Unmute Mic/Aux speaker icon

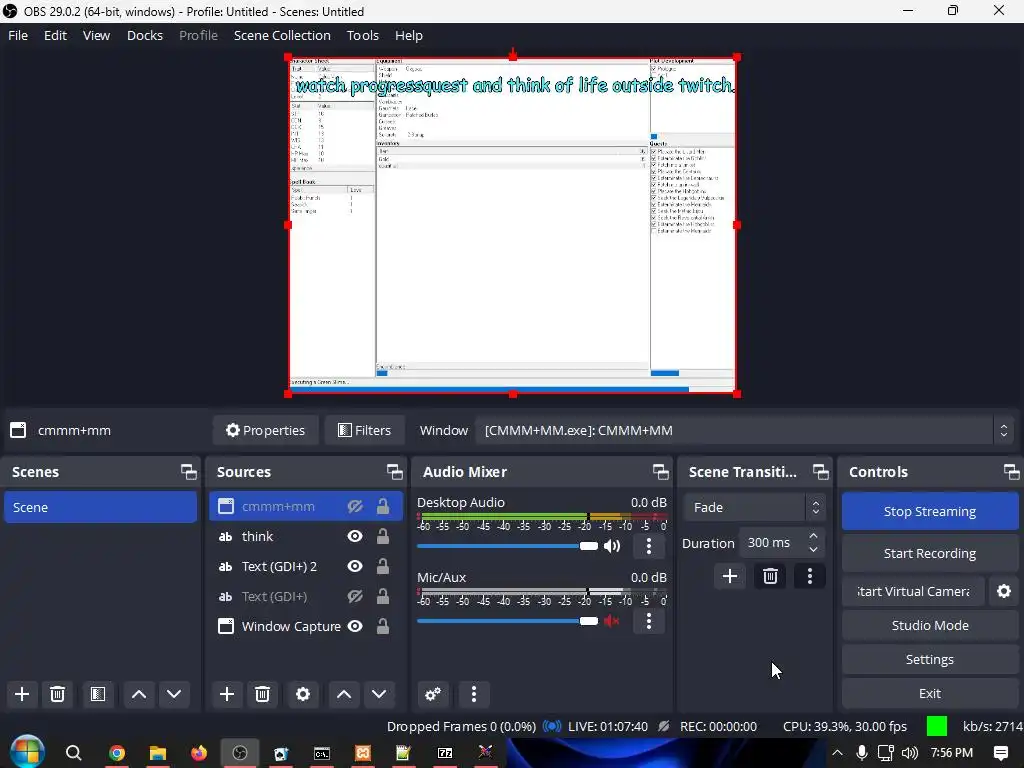(612, 621)
